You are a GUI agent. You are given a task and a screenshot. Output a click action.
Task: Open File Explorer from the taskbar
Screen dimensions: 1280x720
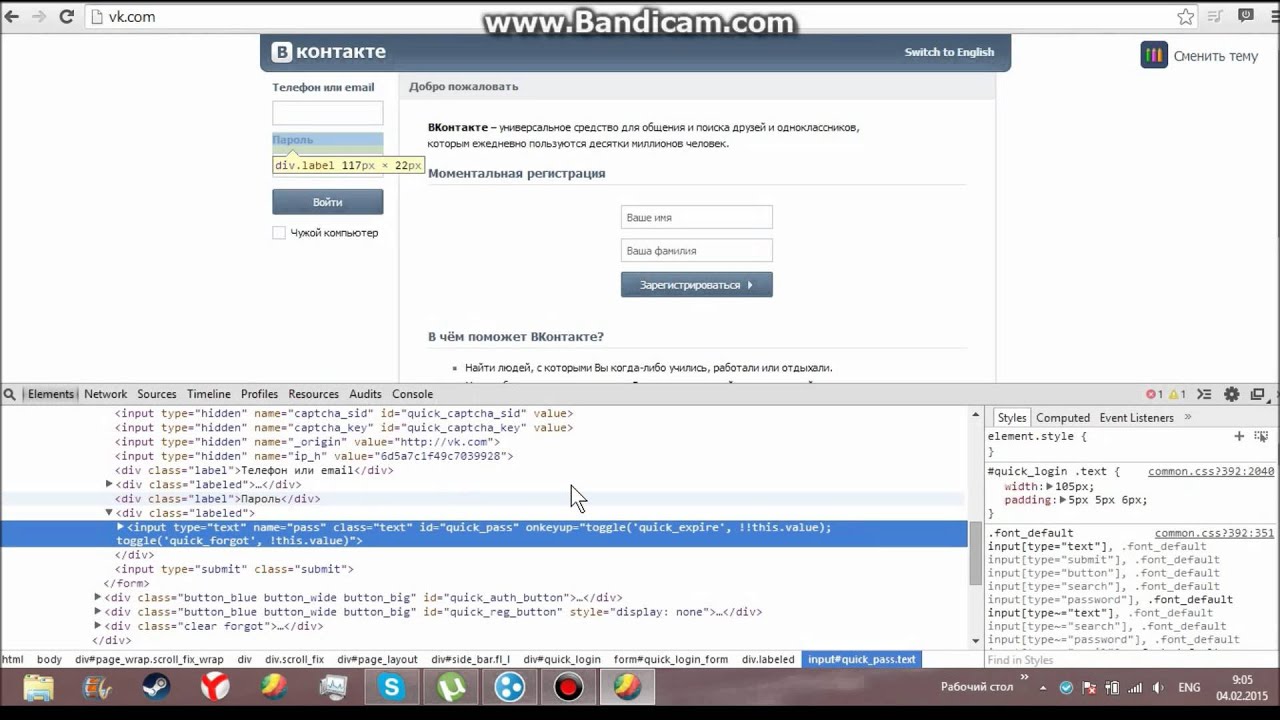point(38,687)
